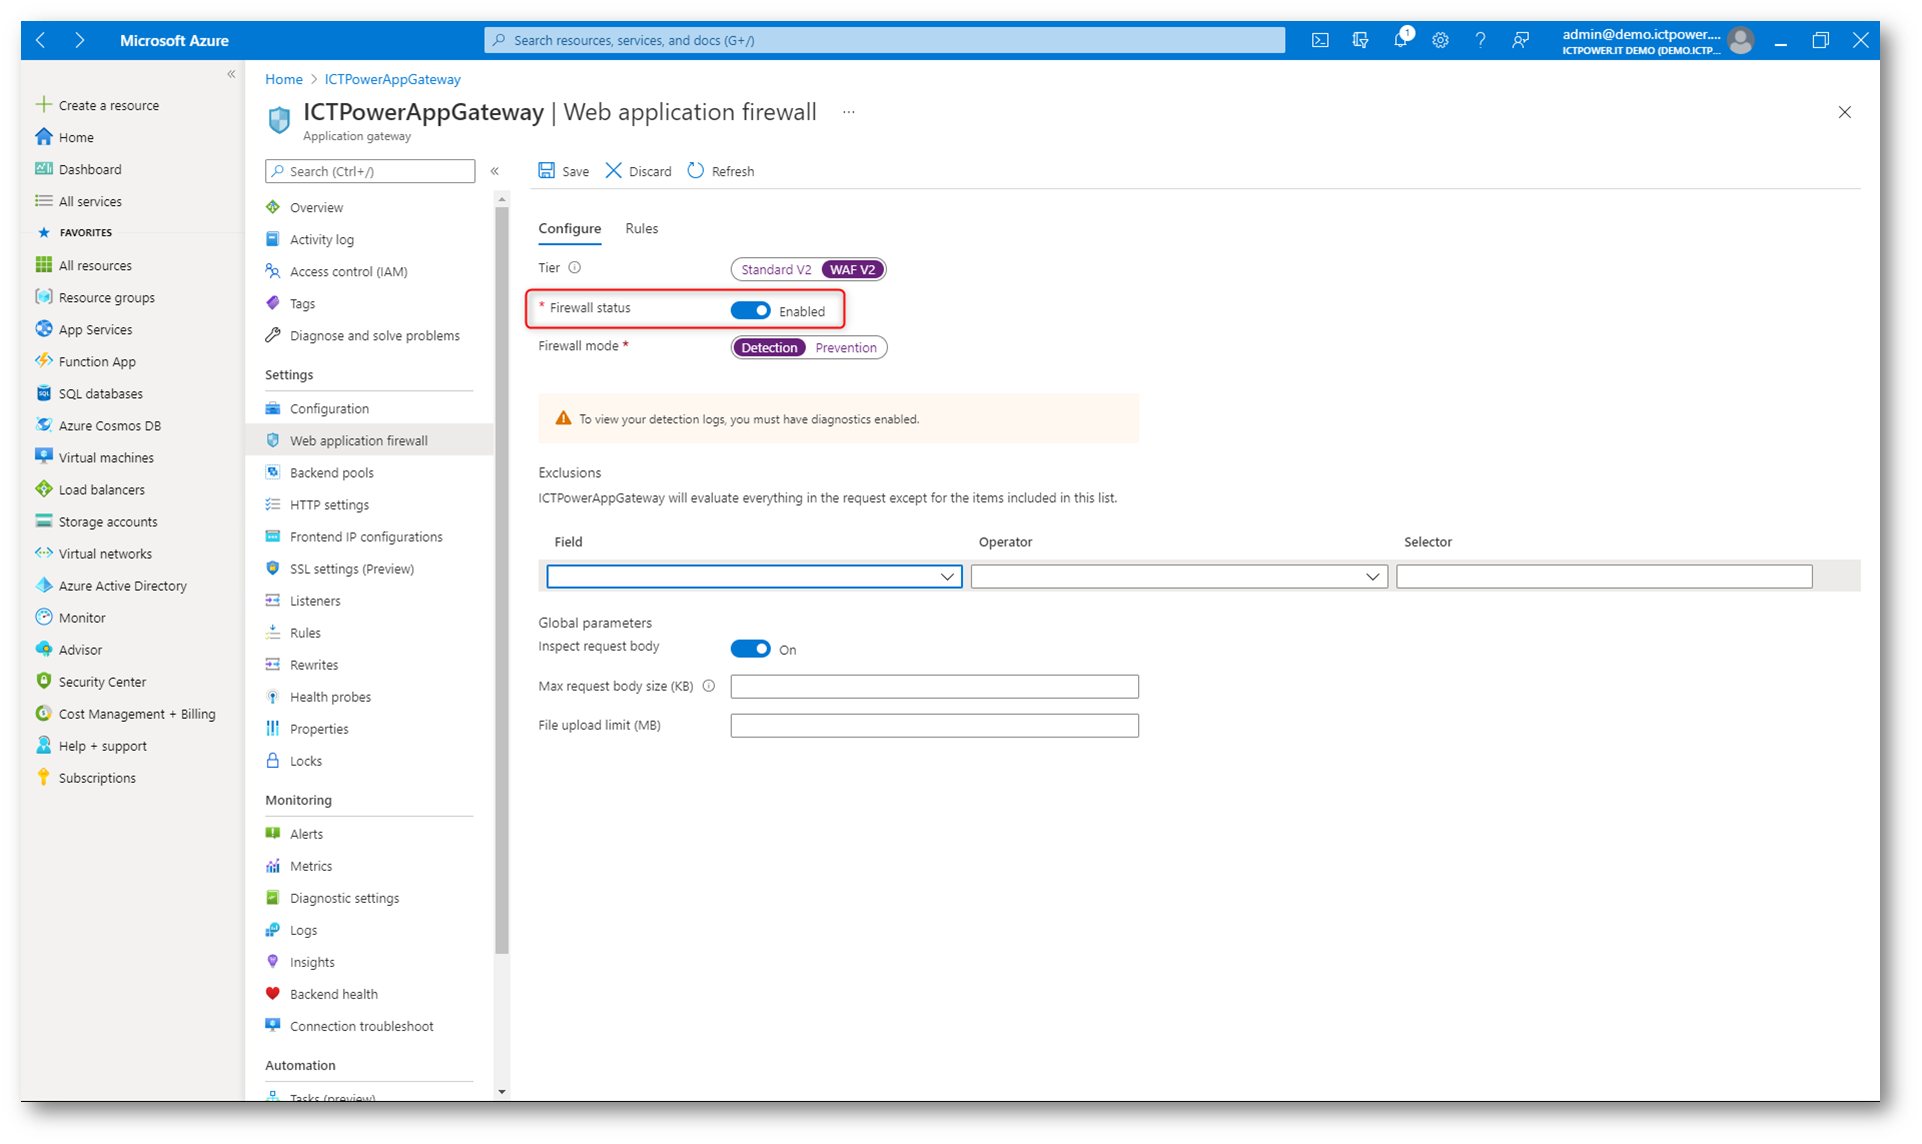Screen dimensions: 1922x1144
Task: Open Cloud Shell icon in top bar
Action: coord(1320,41)
